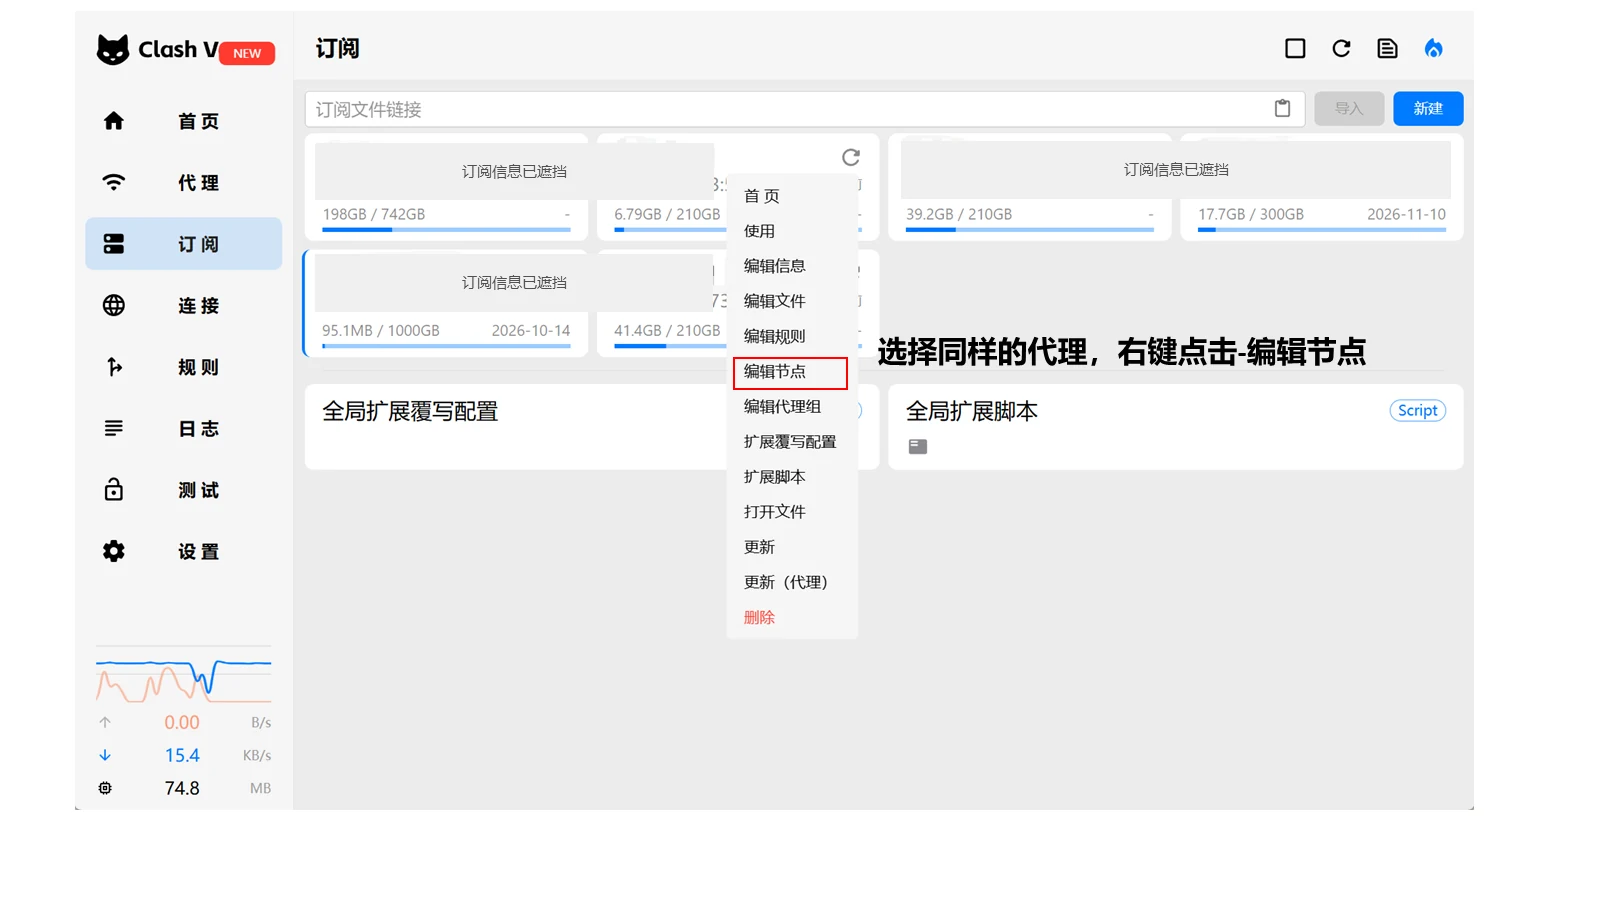Choose red 删除 delete in context menu
1600x900 pixels.
(x=792, y=618)
